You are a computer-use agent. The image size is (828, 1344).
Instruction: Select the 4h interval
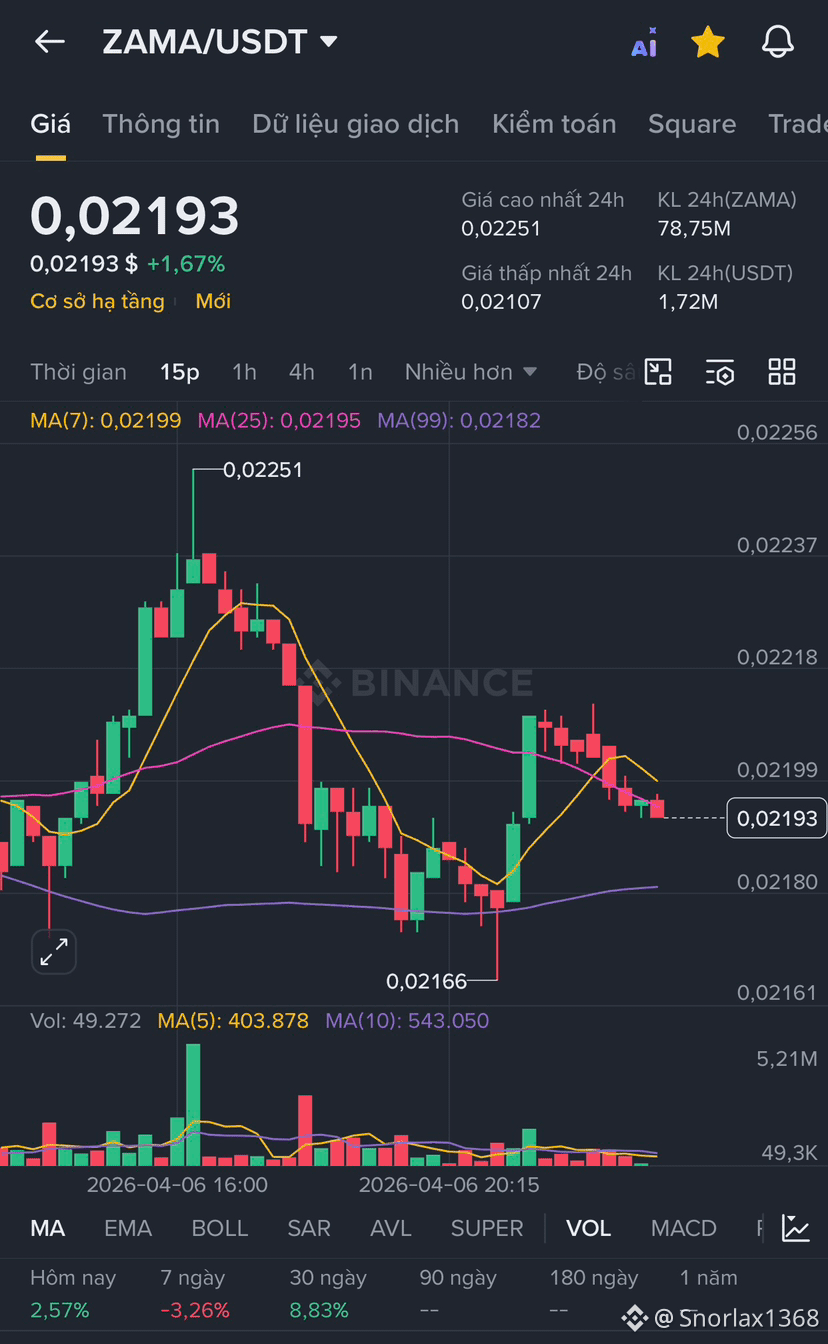[x=302, y=372]
